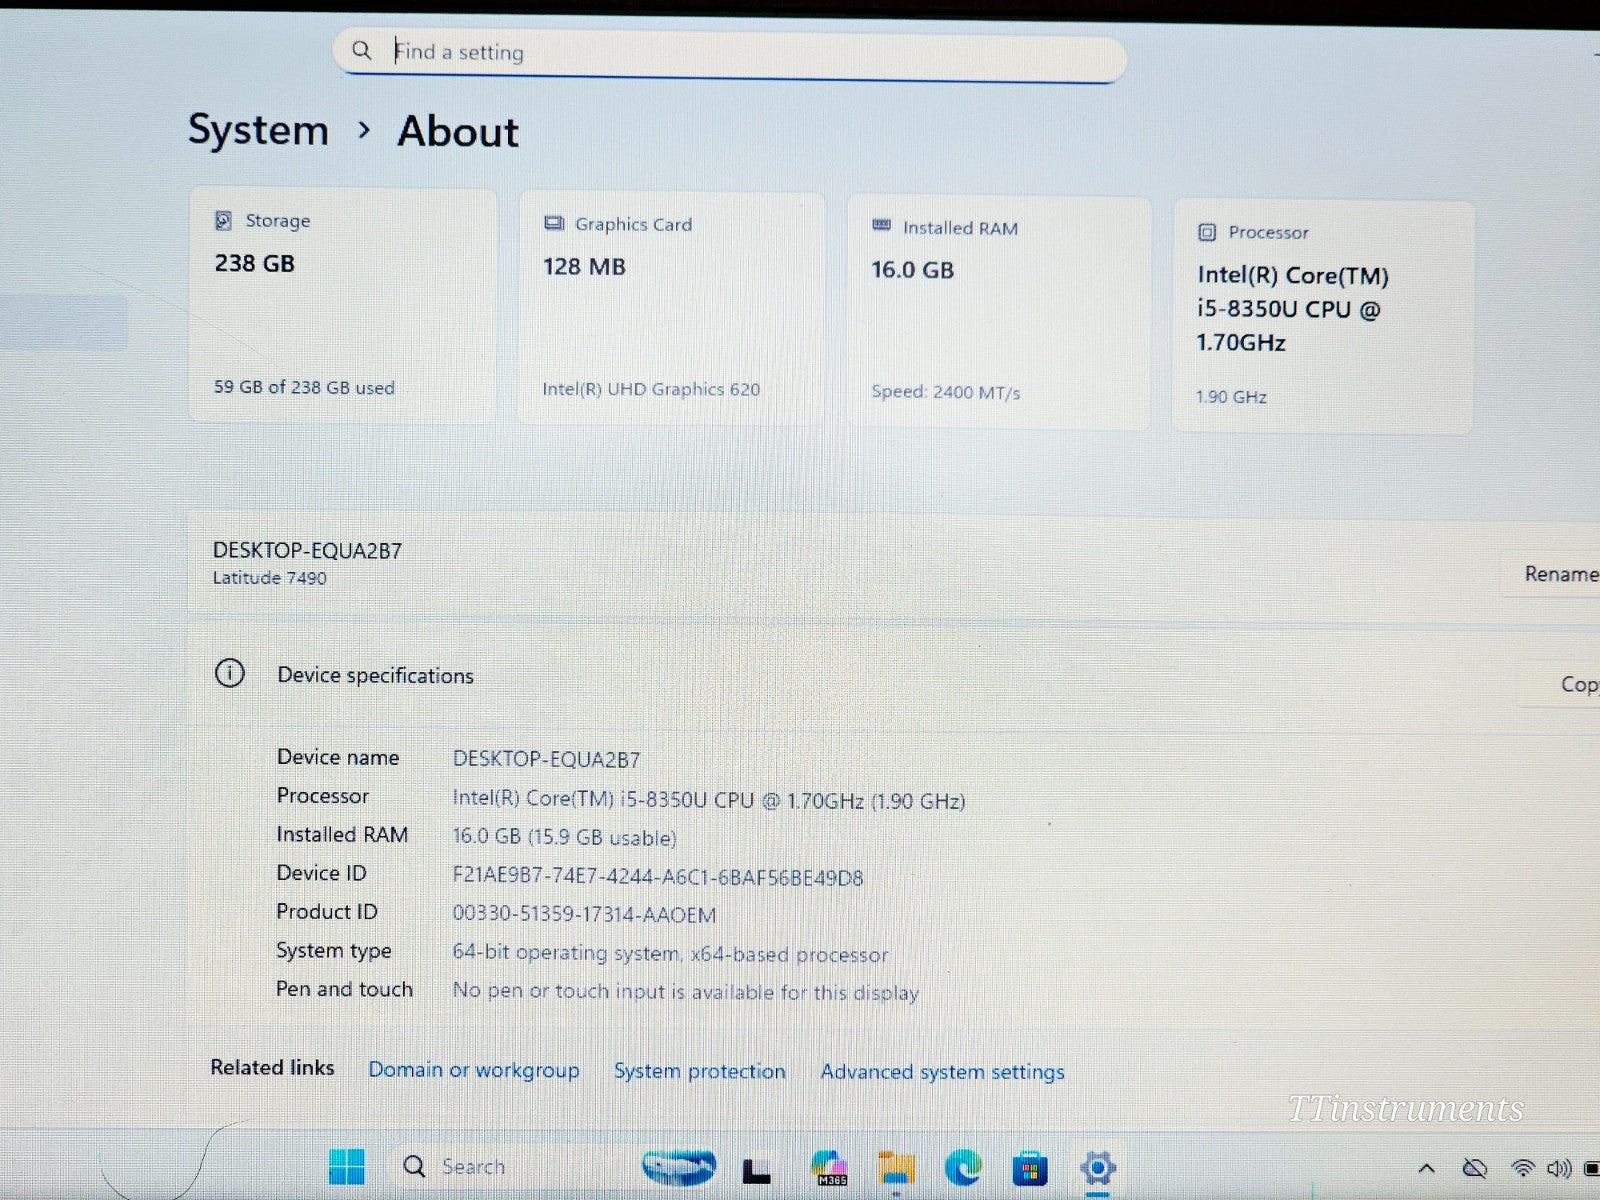Image resolution: width=1600 pixels, height=1200 pixels.
Task: Click the 'Speed: 2400 MT/s' text
Action: pyautogui.click(x=945, y=392)
